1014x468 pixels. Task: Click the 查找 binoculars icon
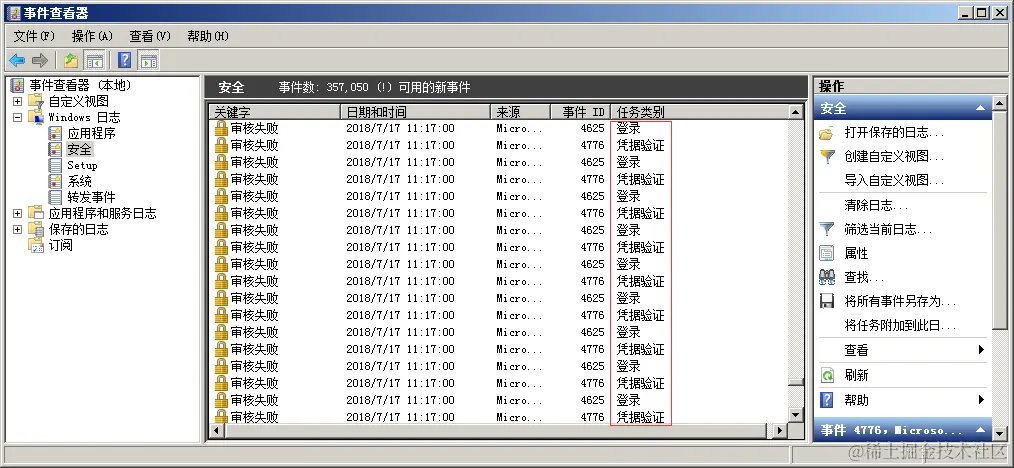[826, 277]
